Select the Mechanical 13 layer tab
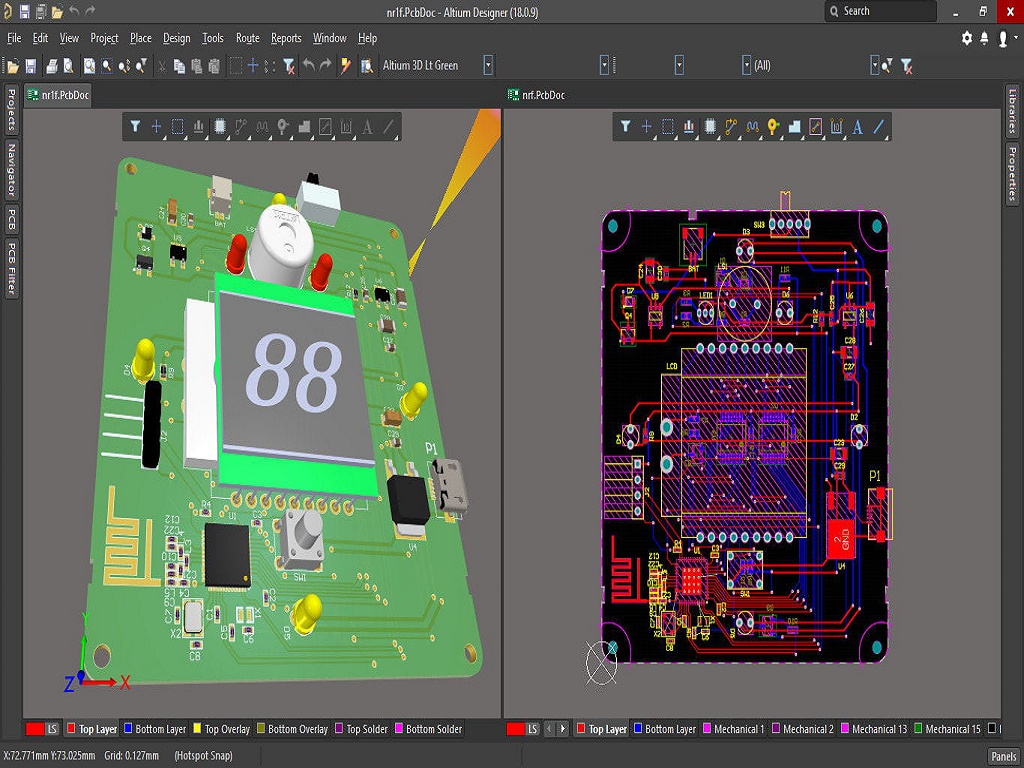The width and height of the screenshot is (1024, 768). click(x=873, y=729)
